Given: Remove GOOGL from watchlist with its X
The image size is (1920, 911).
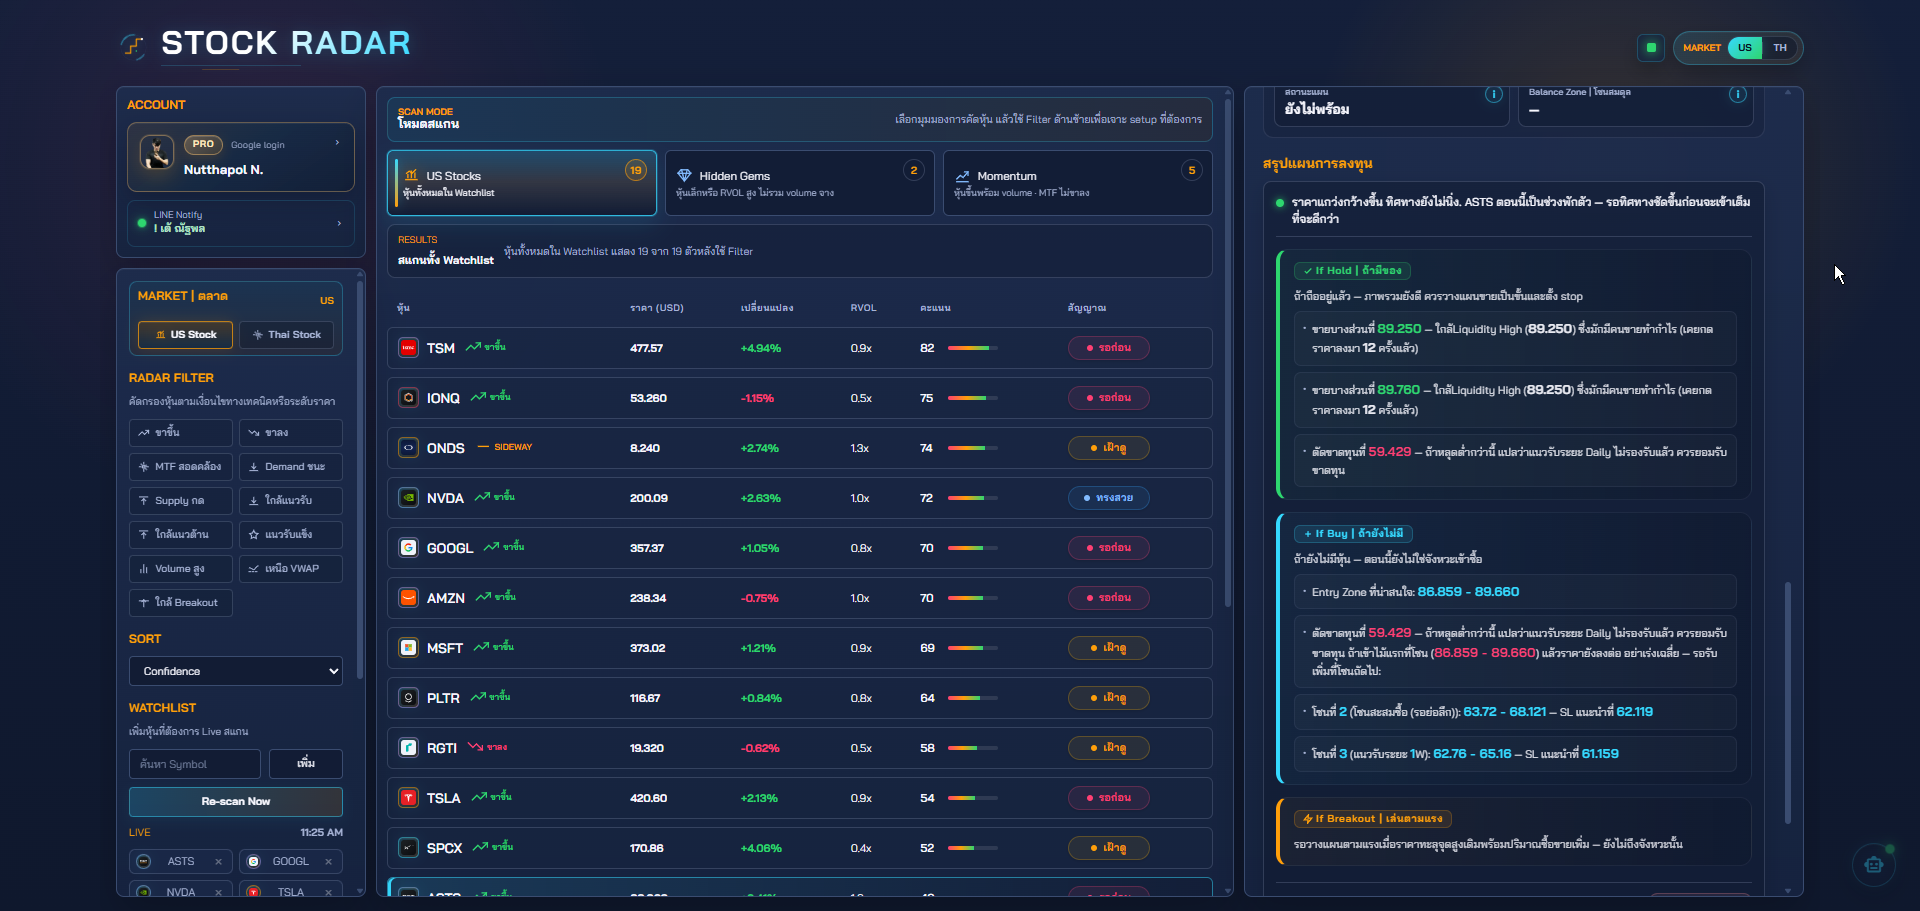Looking at the screenshot, I should (x=328, y=862).
